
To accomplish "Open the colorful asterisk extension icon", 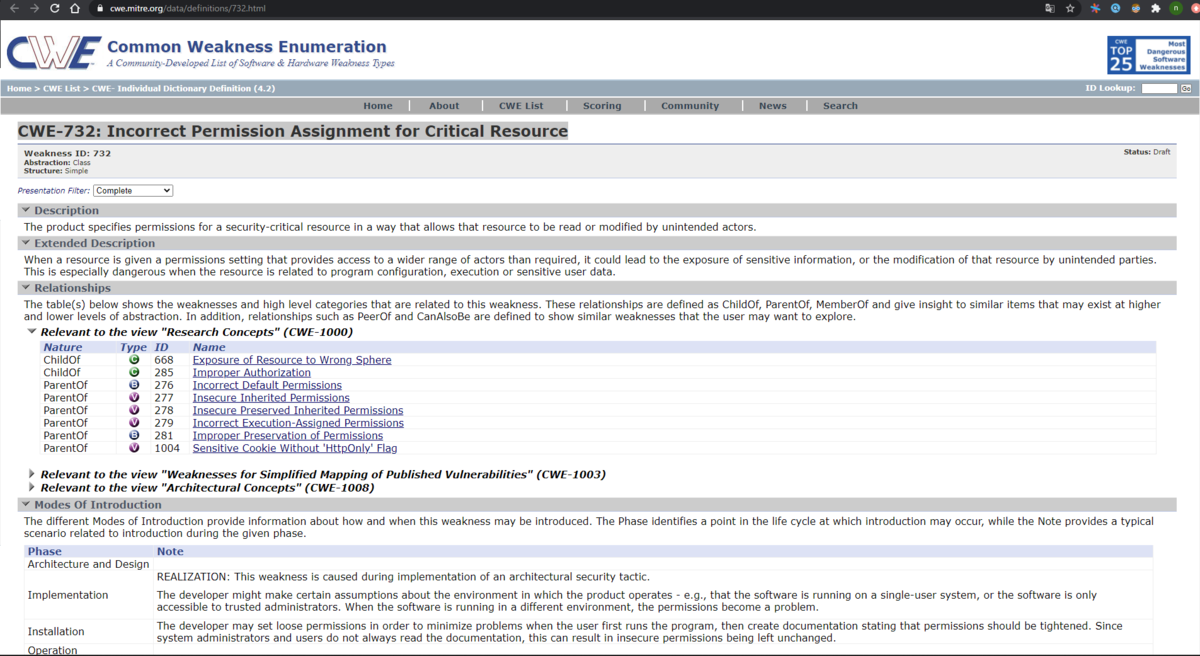I will (1095, 8).
